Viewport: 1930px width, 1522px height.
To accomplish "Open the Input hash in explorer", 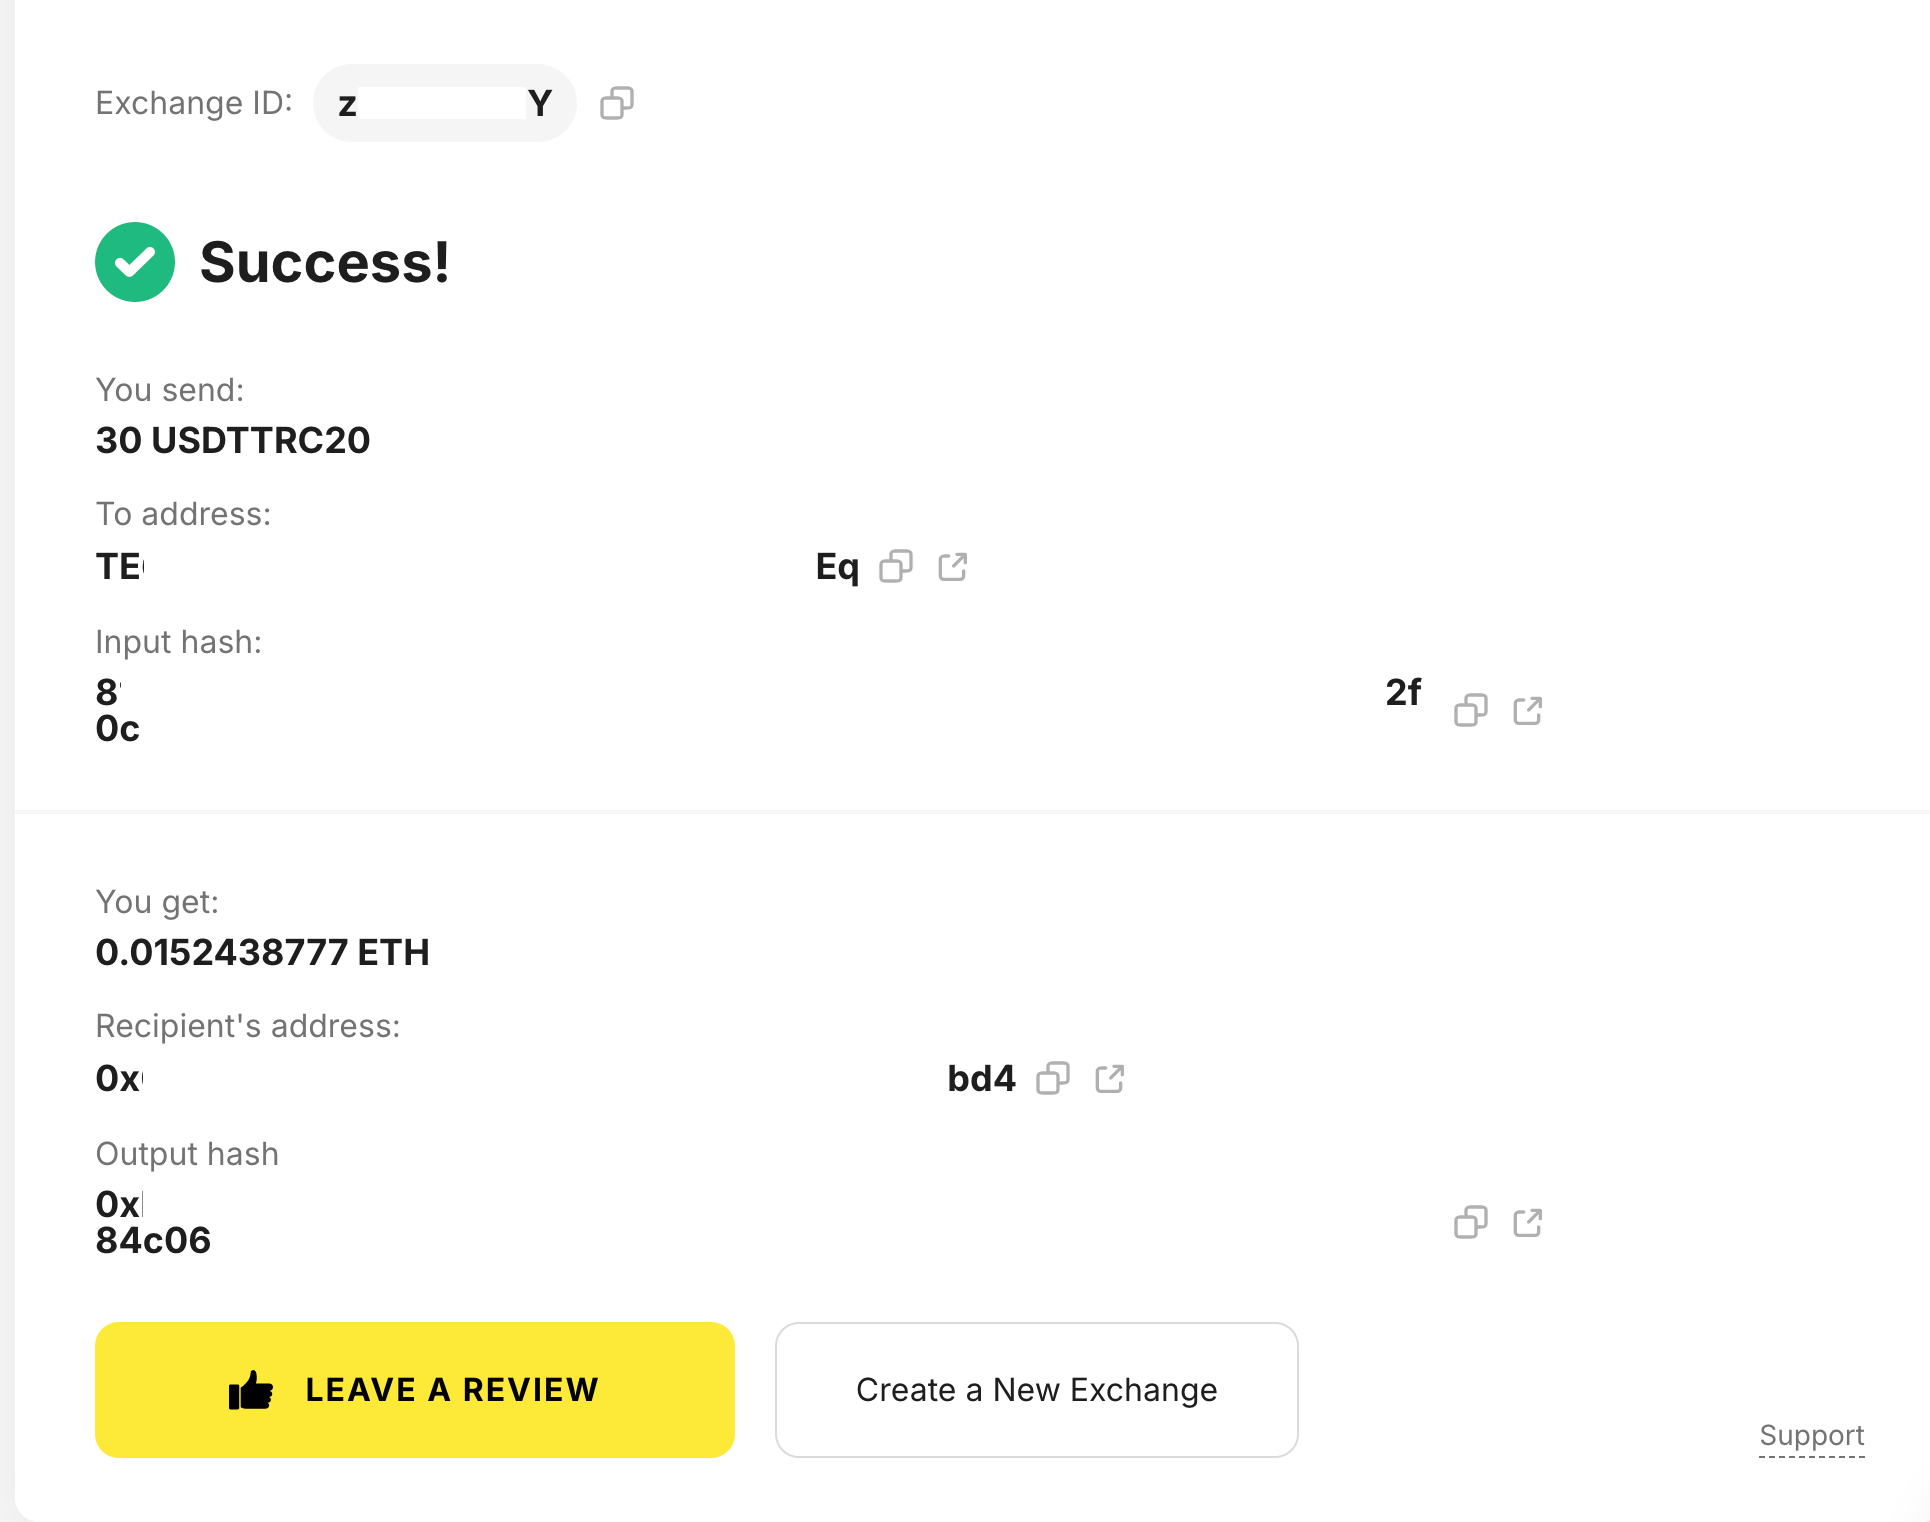I will [x=1527, y=710].
